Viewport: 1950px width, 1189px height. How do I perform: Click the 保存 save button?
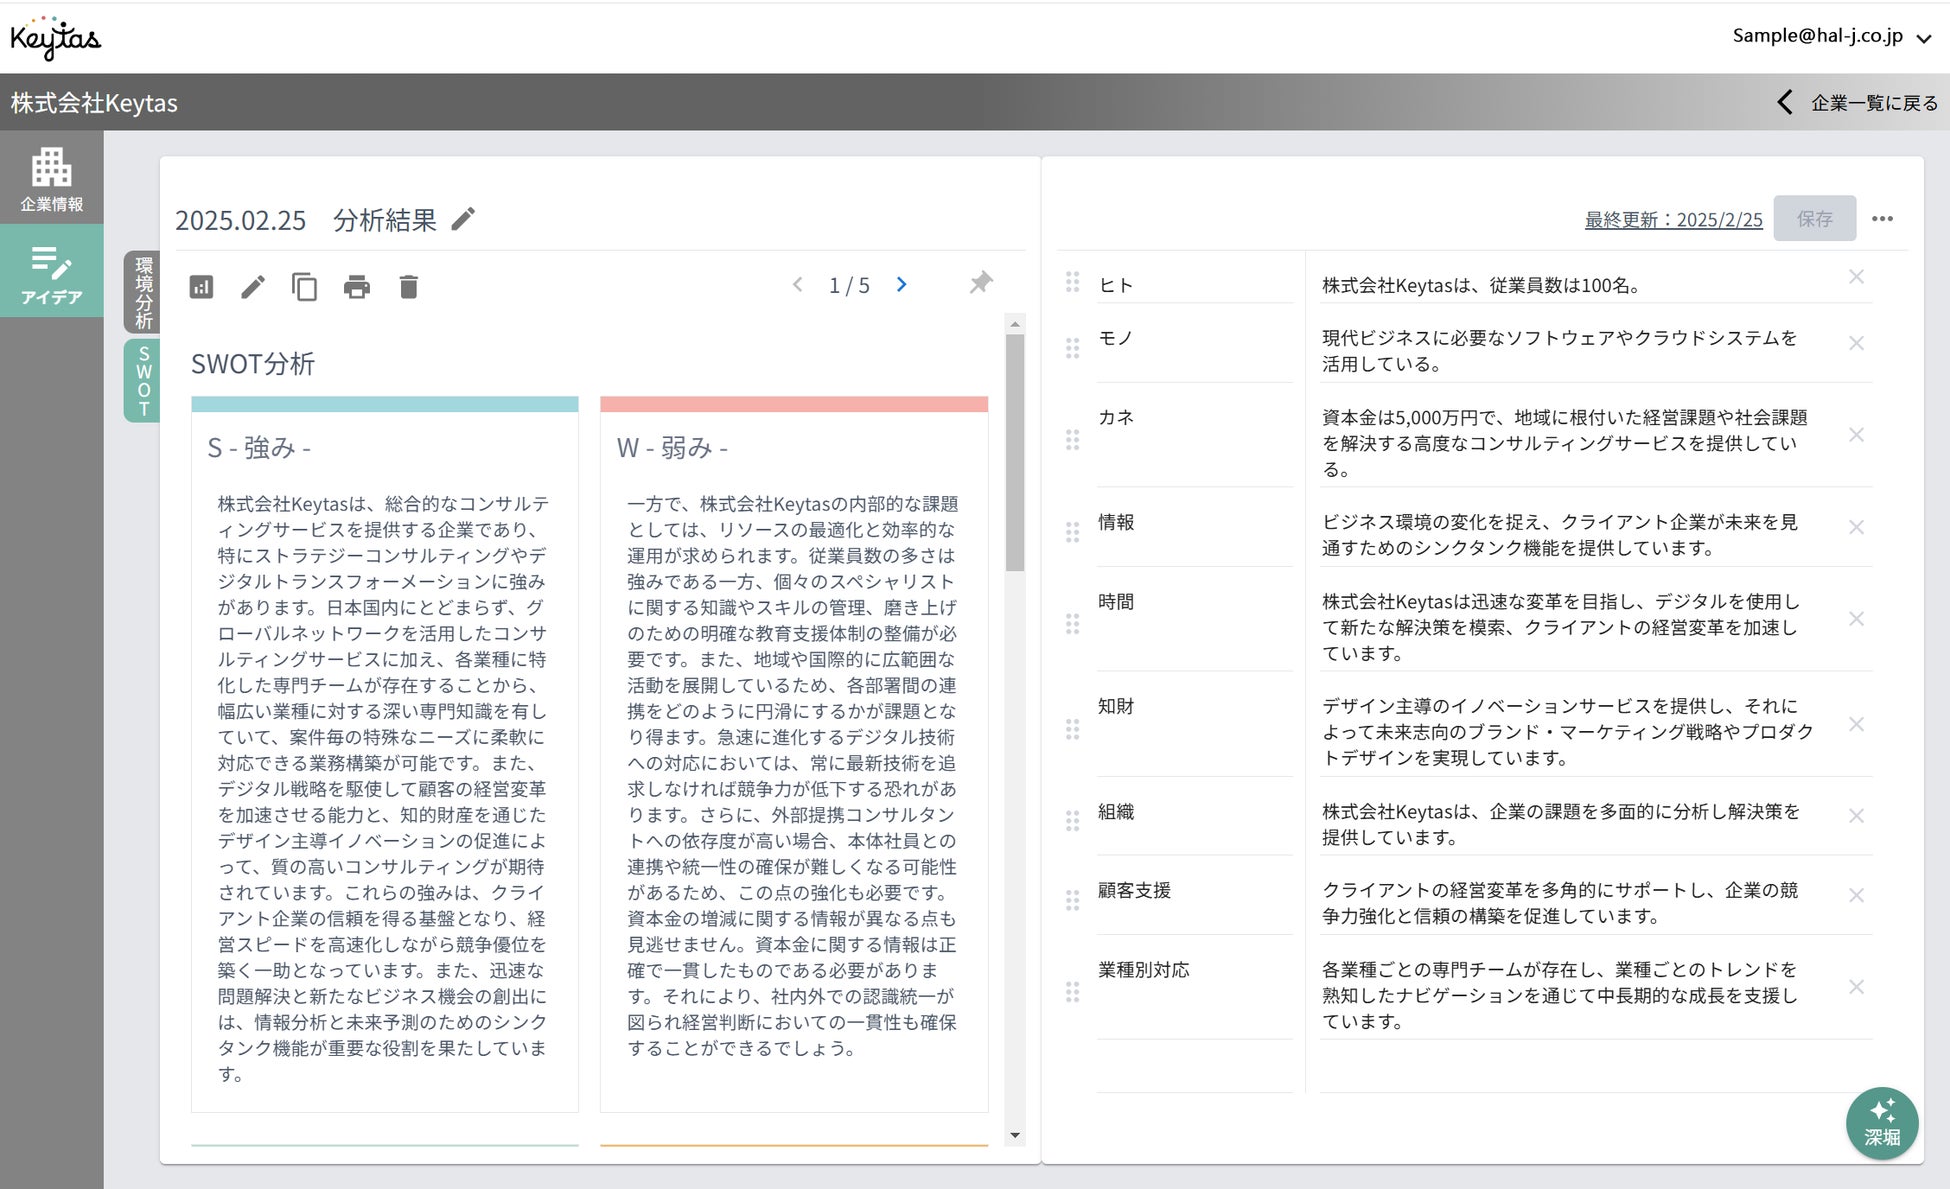1814,219
